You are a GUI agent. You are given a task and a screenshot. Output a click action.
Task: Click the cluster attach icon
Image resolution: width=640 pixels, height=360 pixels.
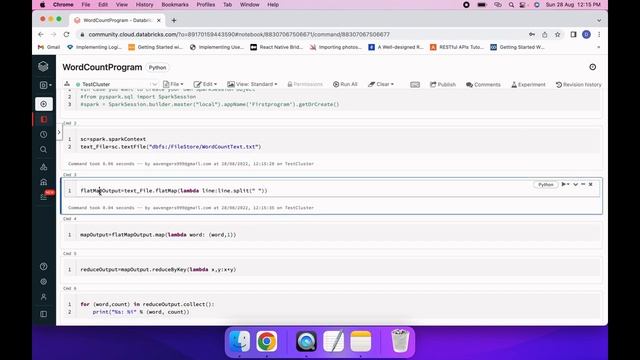click(x=67, y=84)
